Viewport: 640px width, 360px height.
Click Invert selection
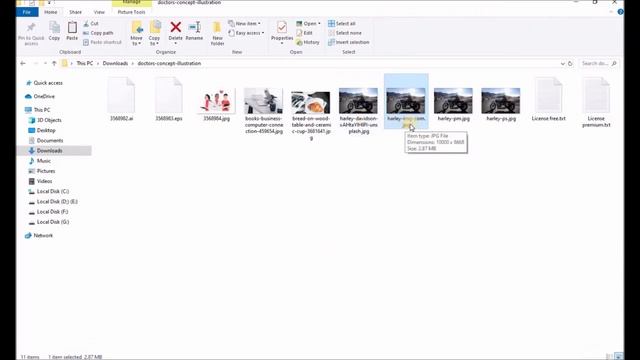(x=349, y=42)
